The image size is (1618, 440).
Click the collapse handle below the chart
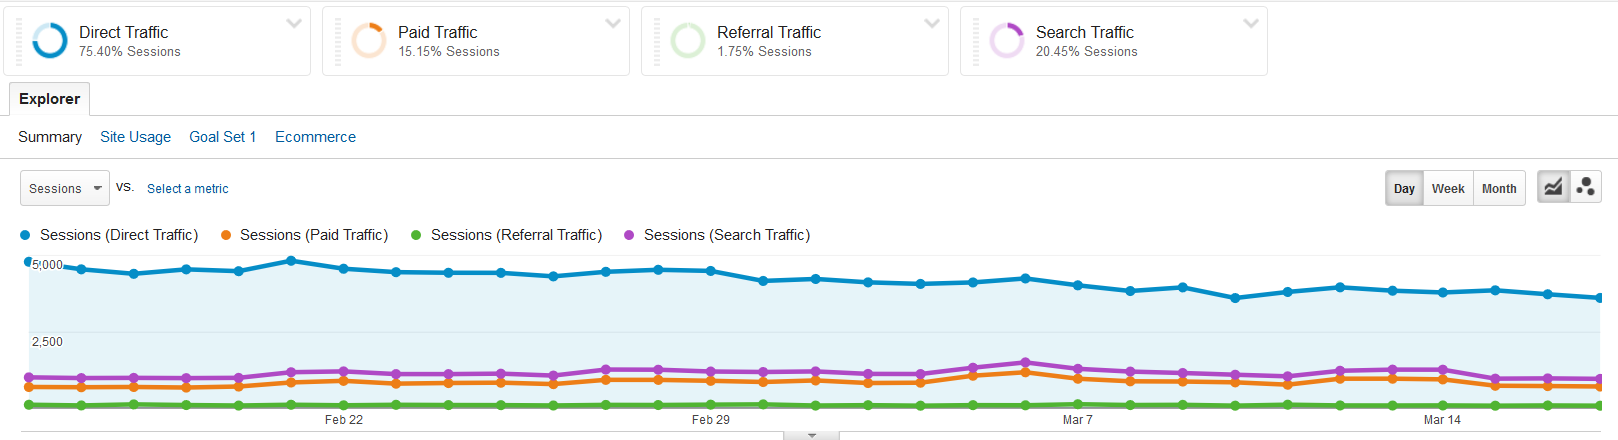click(x=811, y=435)
